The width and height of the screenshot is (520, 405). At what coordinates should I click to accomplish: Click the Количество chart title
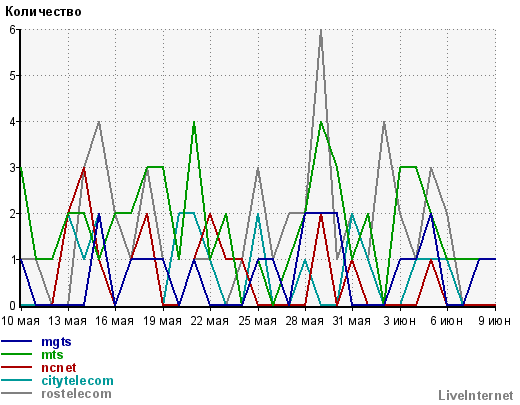43,12
